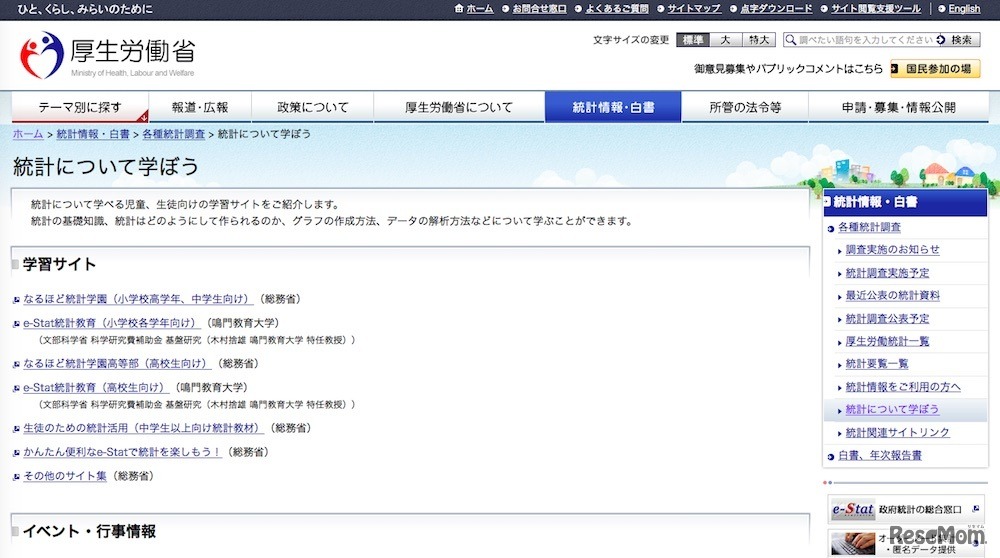Click the e-Stat 政府統計の総合窓口 banner
This screenshot has width=1000, height=558.
pyautogui.click(x=906, y=509)
